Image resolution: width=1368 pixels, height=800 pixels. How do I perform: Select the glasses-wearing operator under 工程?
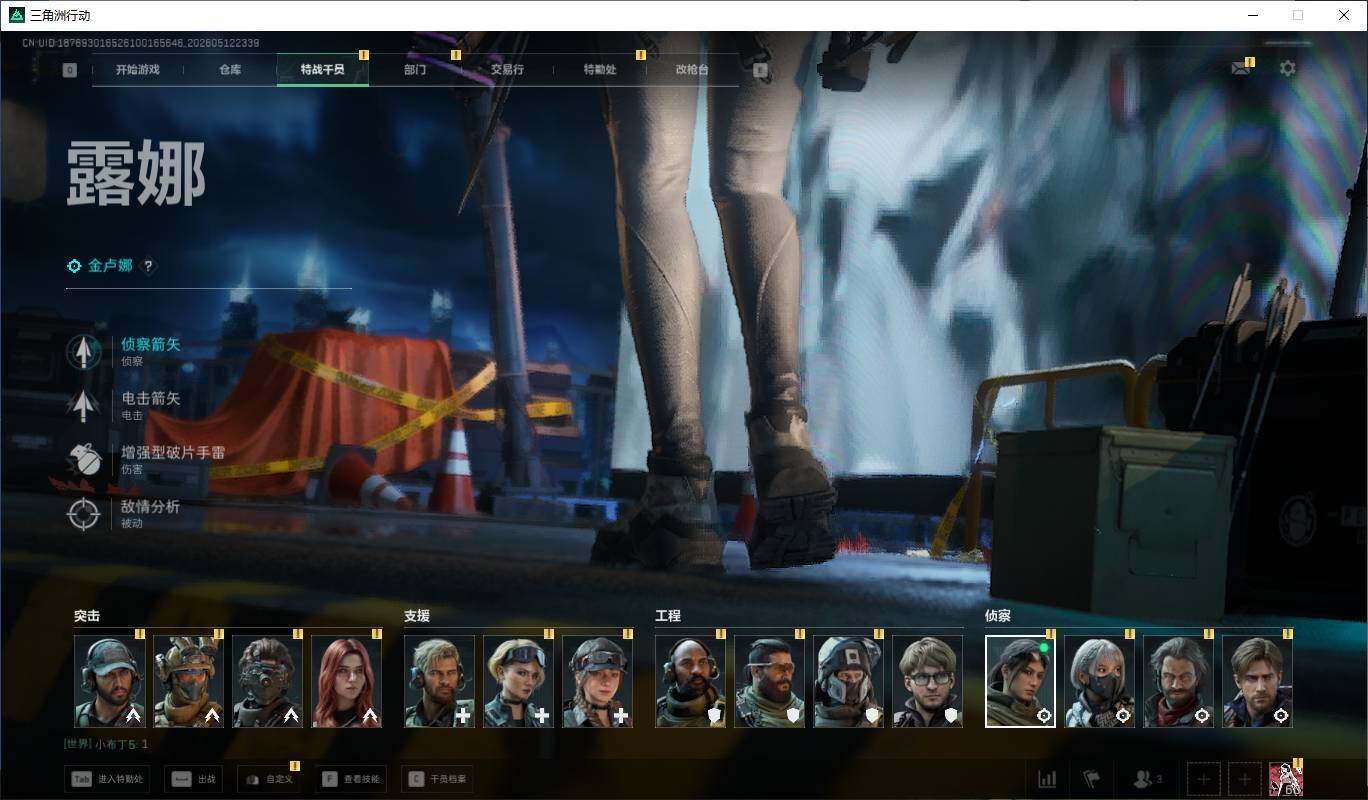(x=927, y=681)
